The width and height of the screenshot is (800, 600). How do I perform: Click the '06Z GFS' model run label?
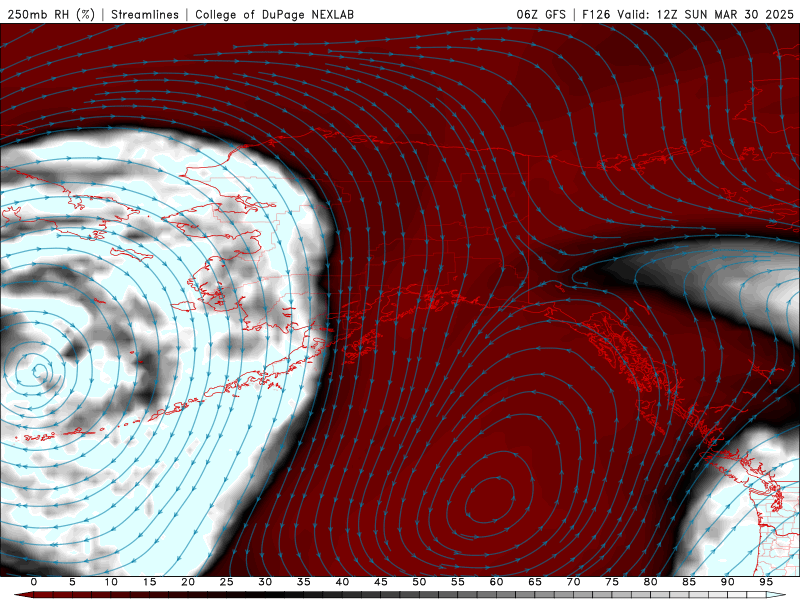click(x=541, y=14)
